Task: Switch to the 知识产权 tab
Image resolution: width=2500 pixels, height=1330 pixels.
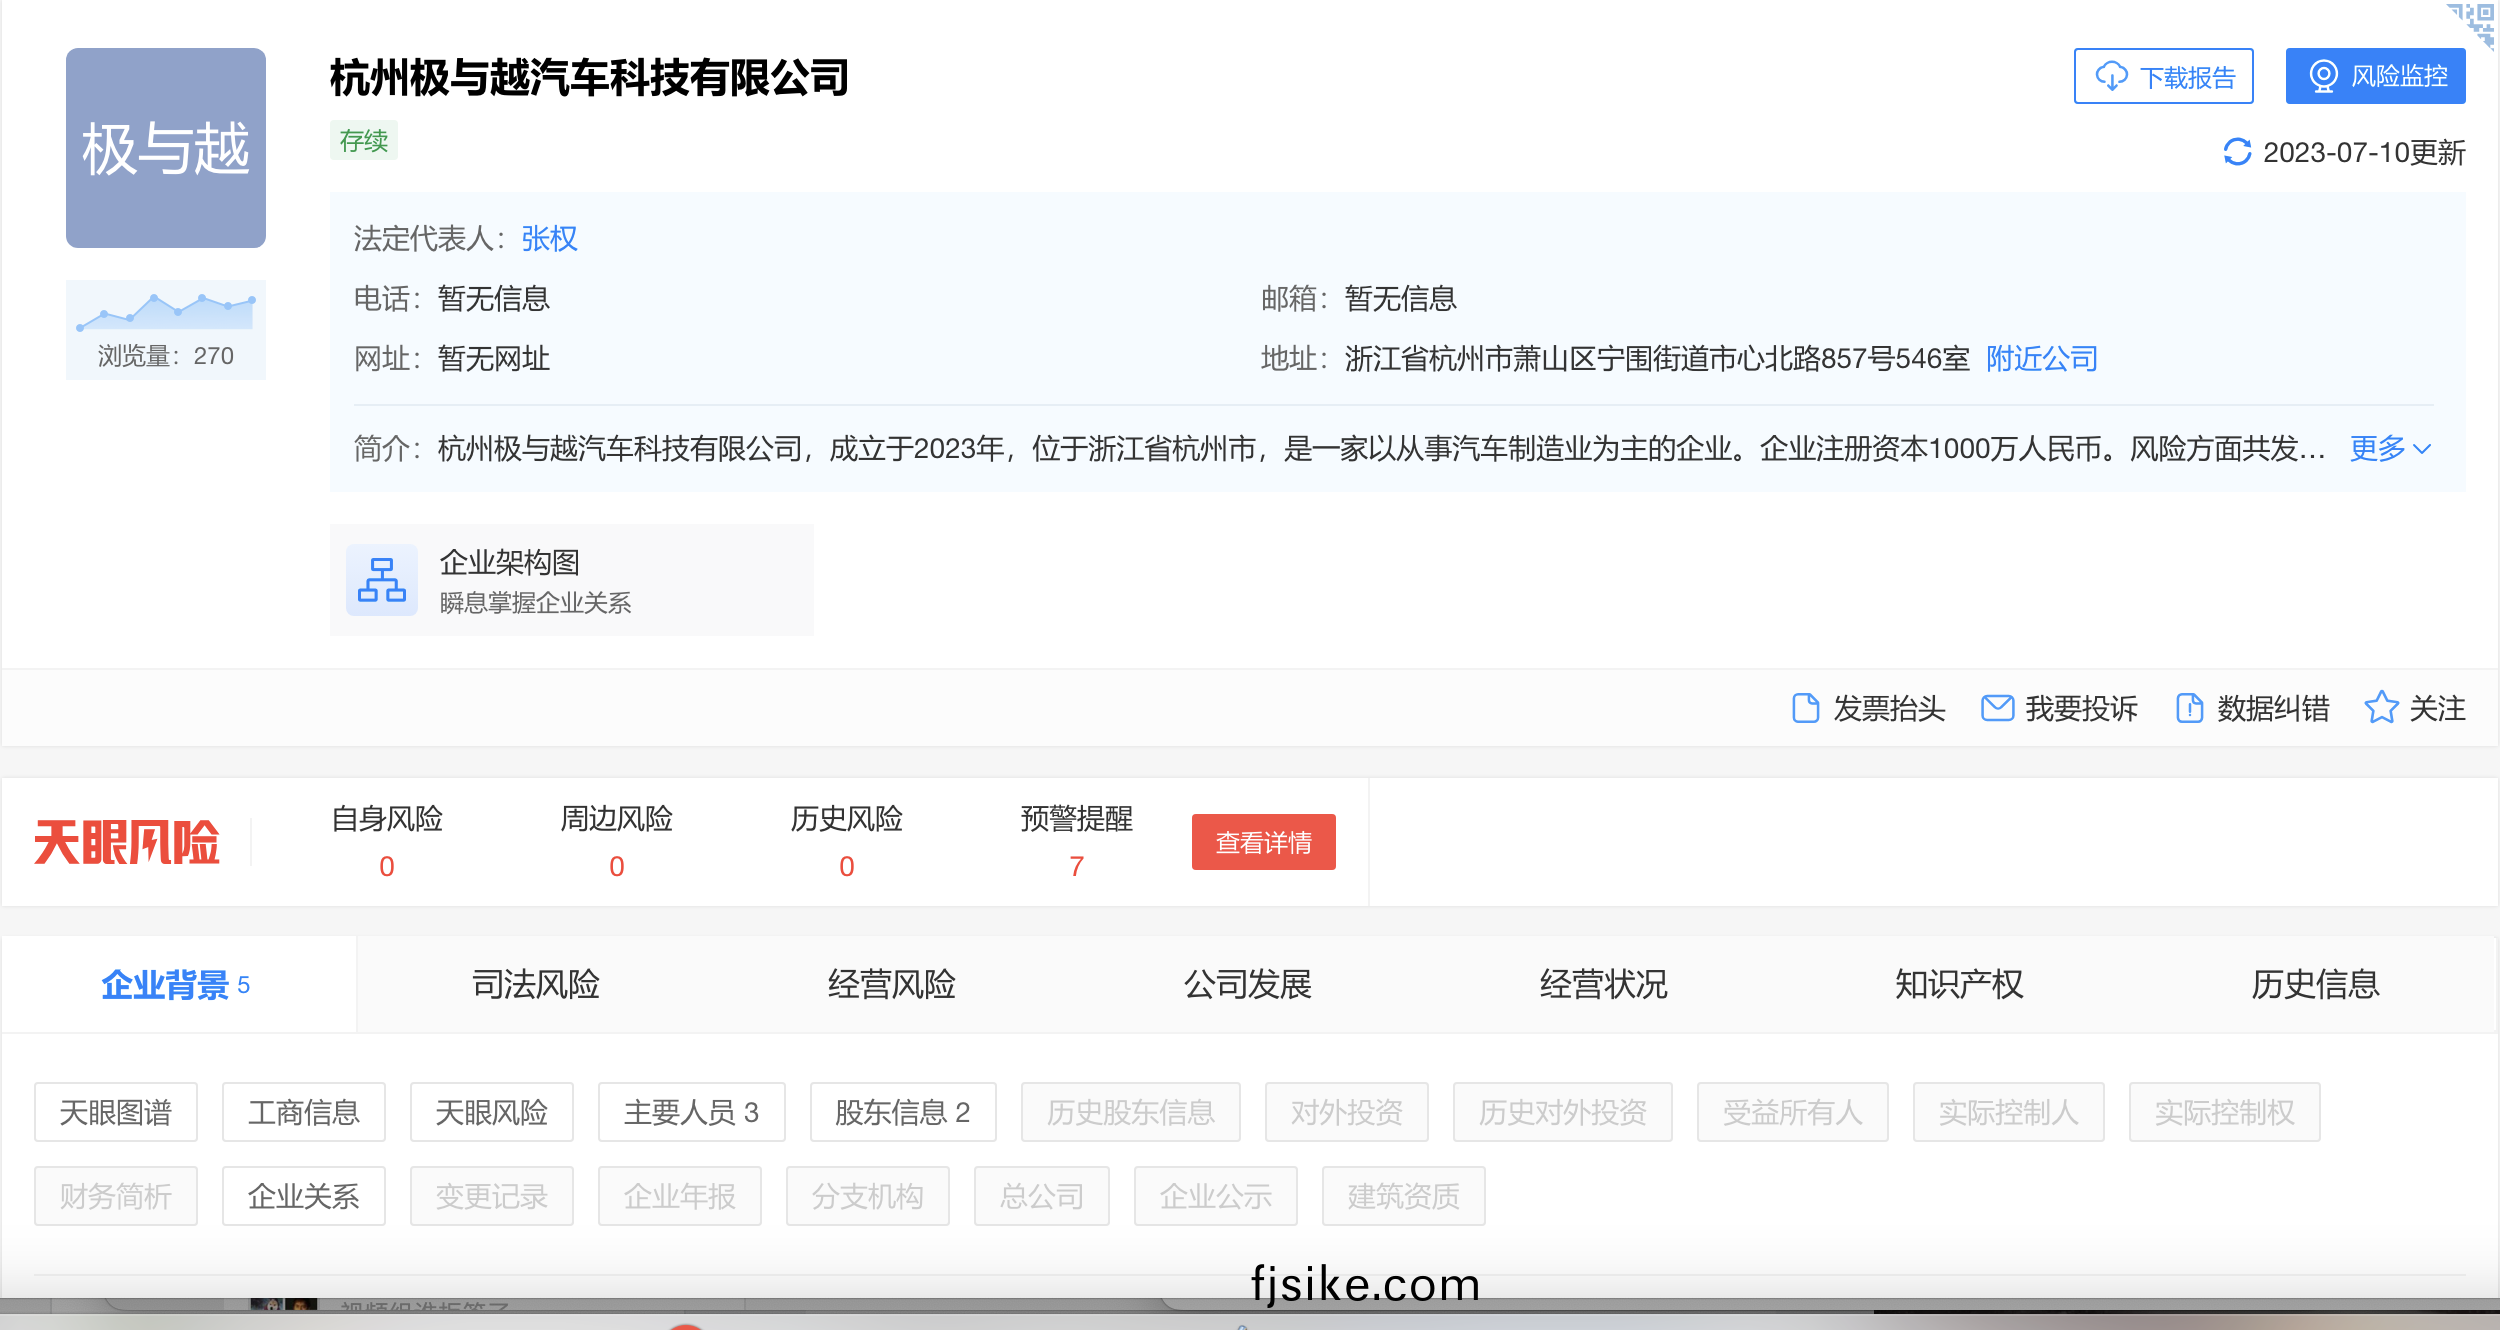Action: click(x=1959, y=985)
